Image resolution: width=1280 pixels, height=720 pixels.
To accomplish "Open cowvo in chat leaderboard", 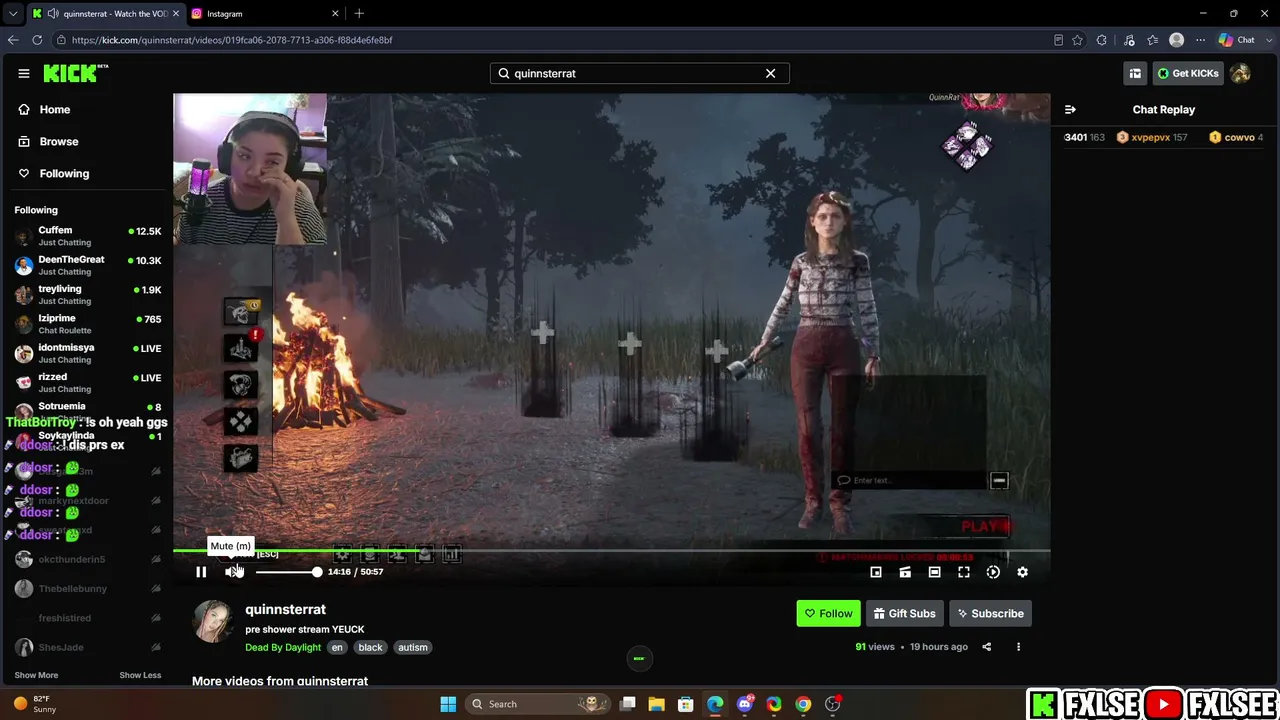I will [x=1237, y=138].
